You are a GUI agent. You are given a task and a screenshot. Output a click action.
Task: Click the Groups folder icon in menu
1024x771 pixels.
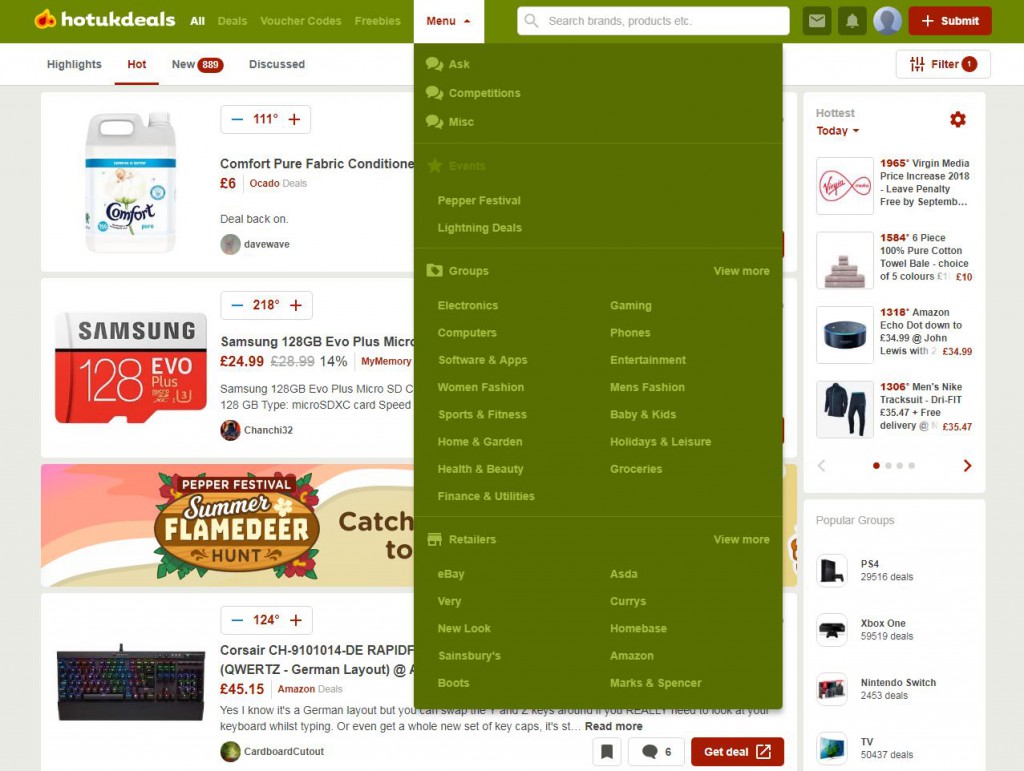point(434,270)
